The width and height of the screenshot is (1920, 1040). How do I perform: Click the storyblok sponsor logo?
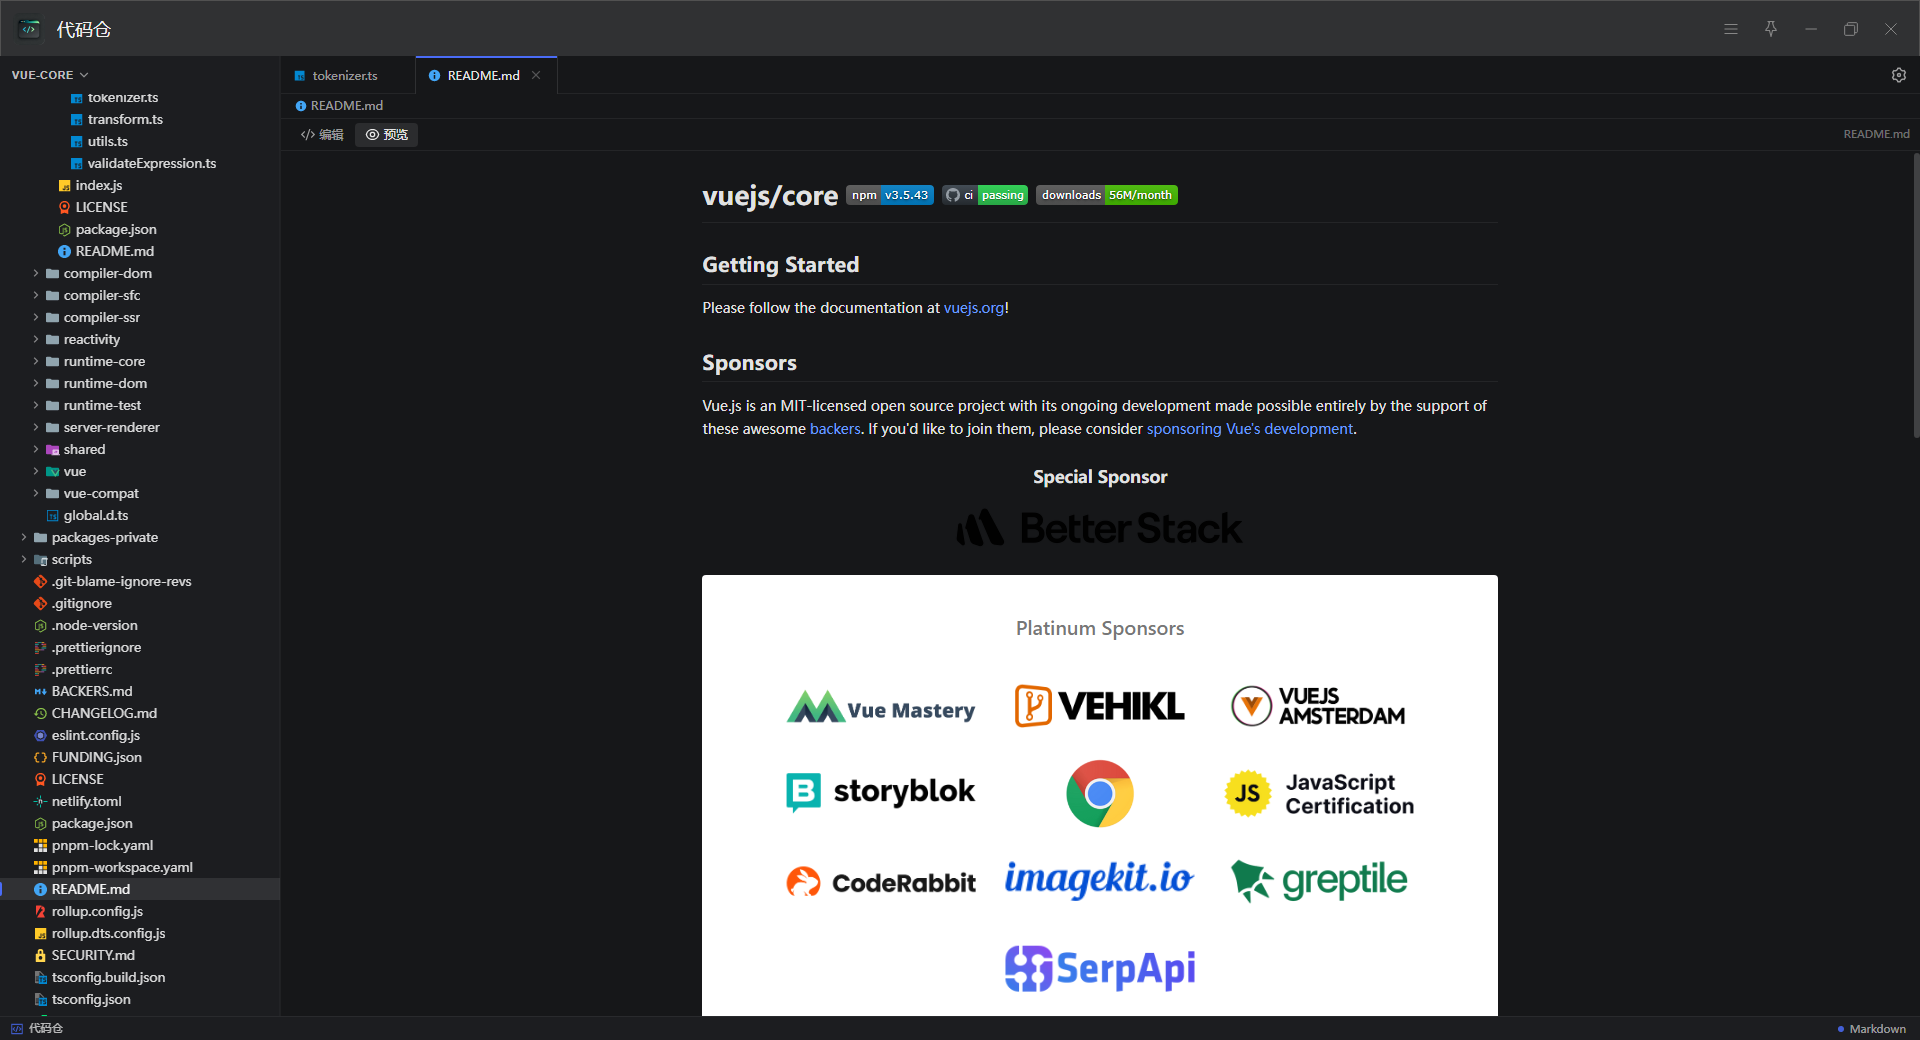[x=880, y=792]
